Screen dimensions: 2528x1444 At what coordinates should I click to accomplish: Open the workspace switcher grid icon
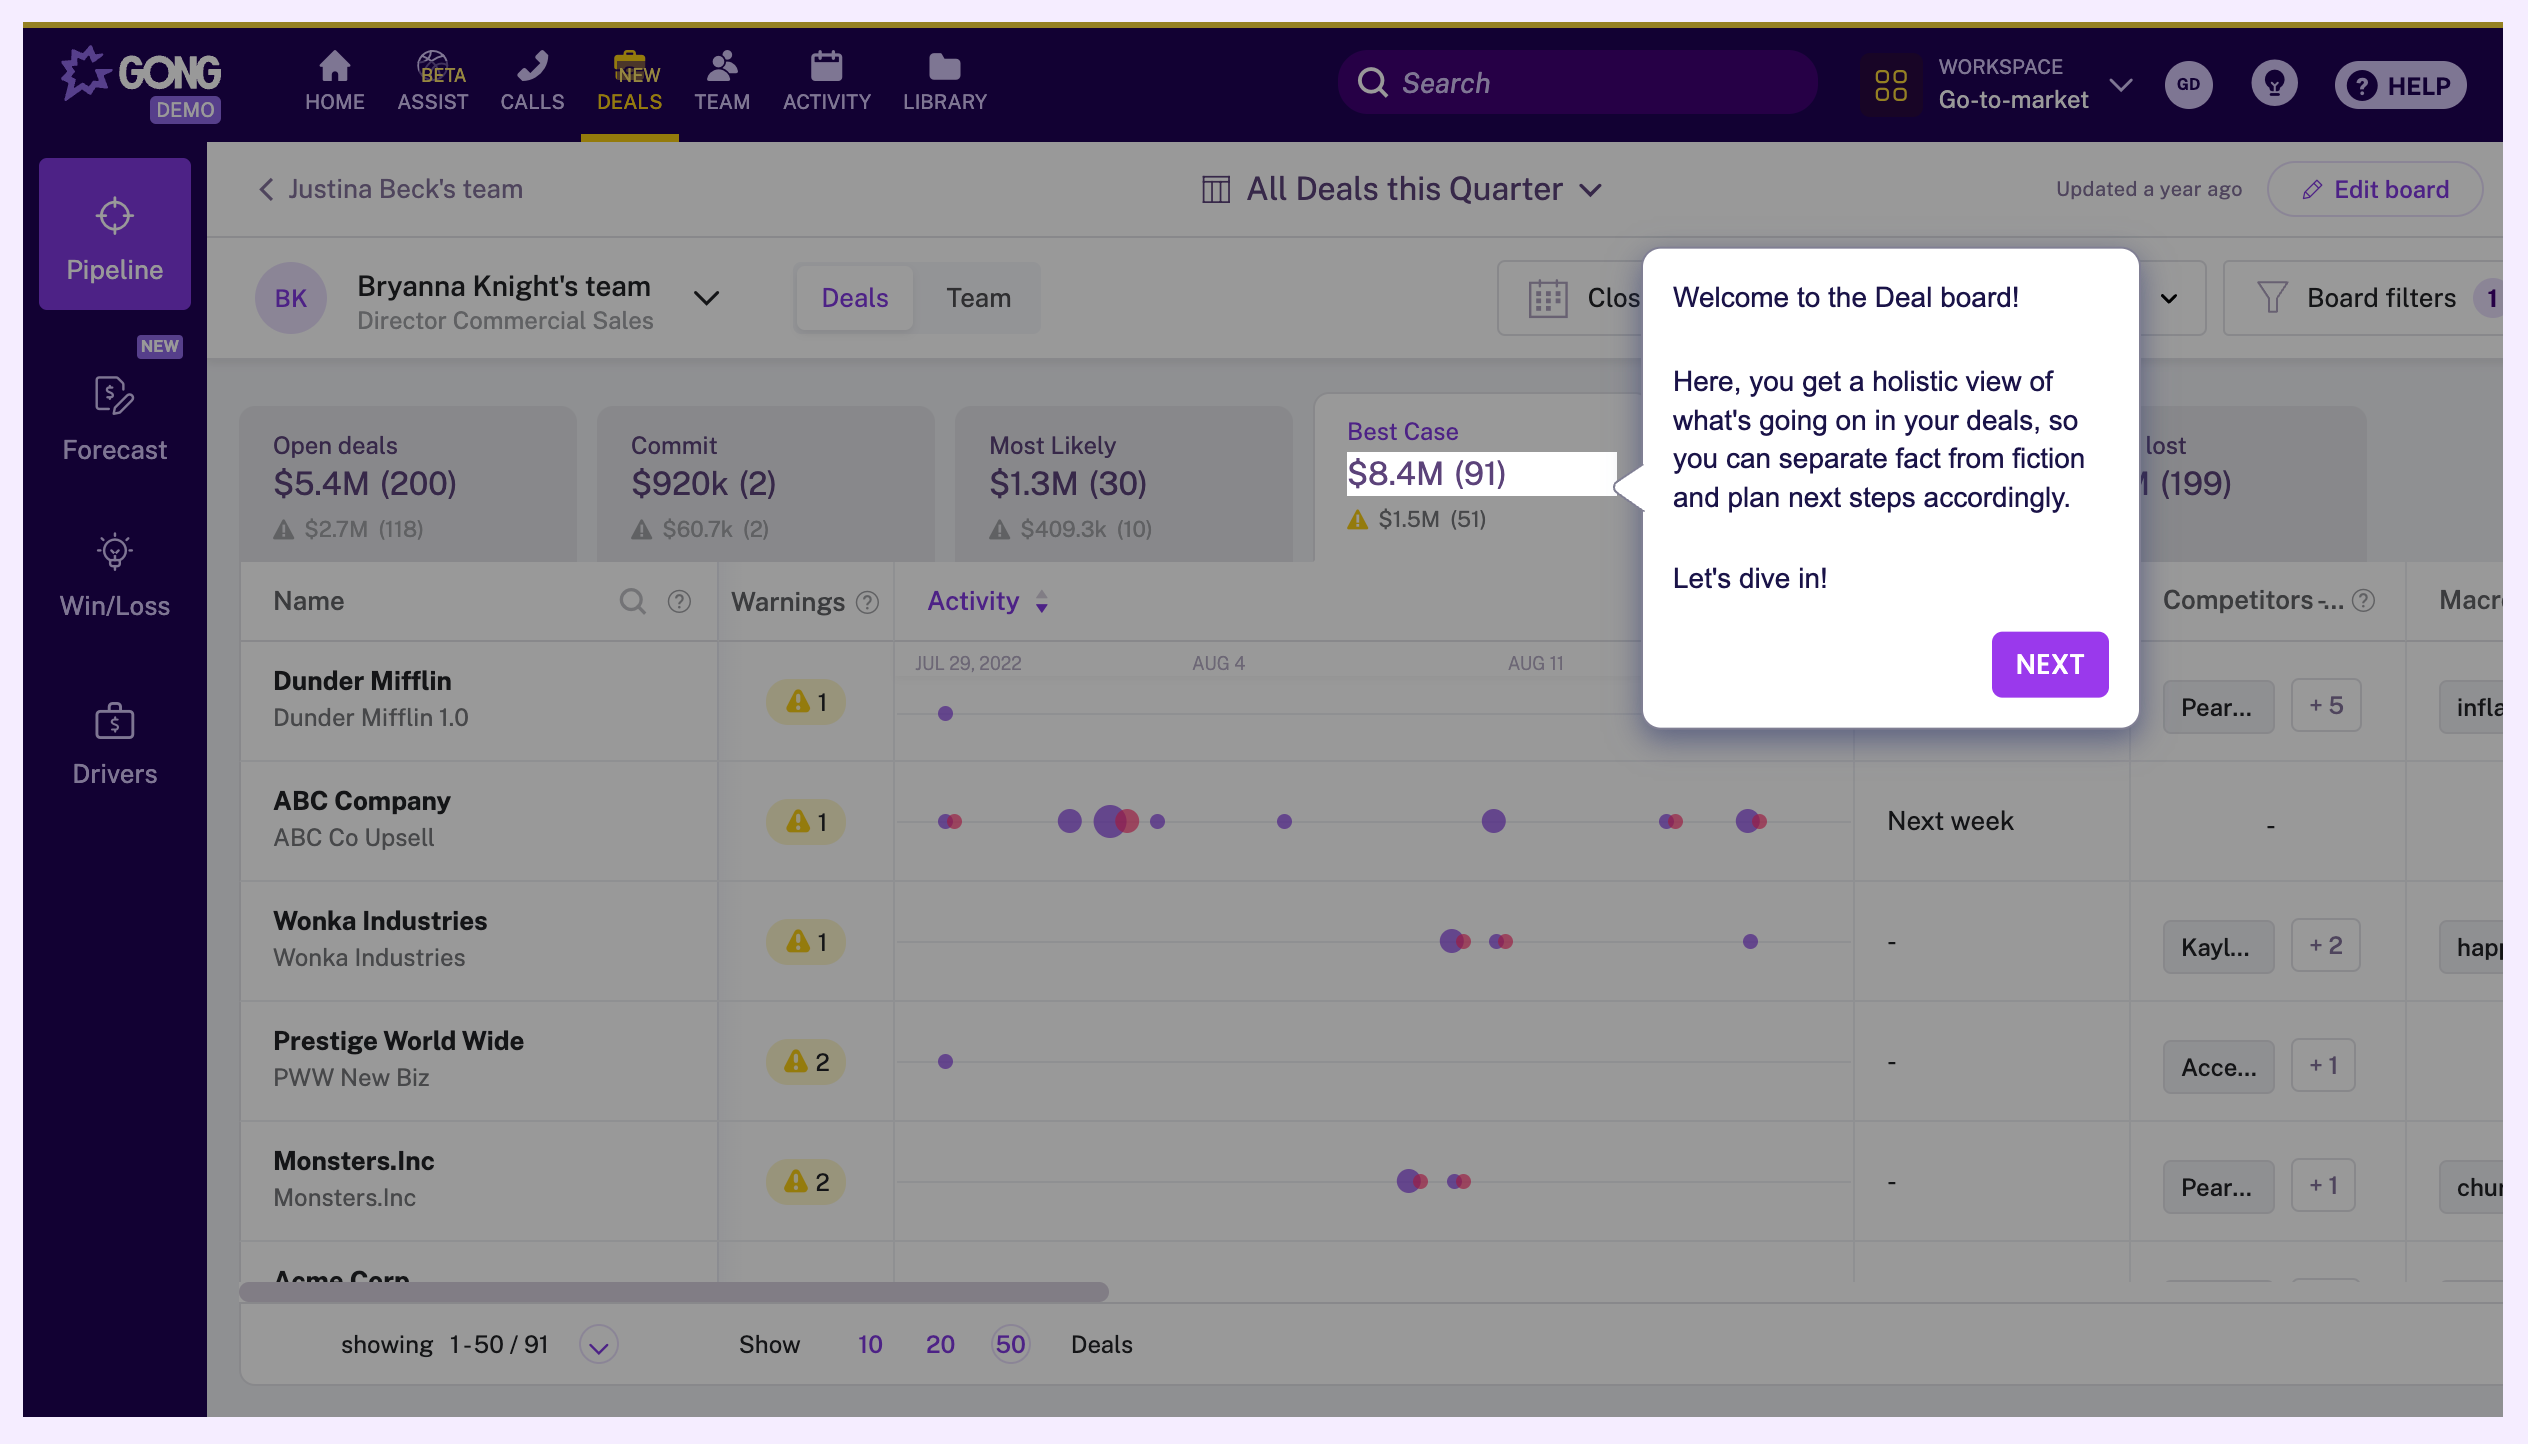[x=1890, y=85]
